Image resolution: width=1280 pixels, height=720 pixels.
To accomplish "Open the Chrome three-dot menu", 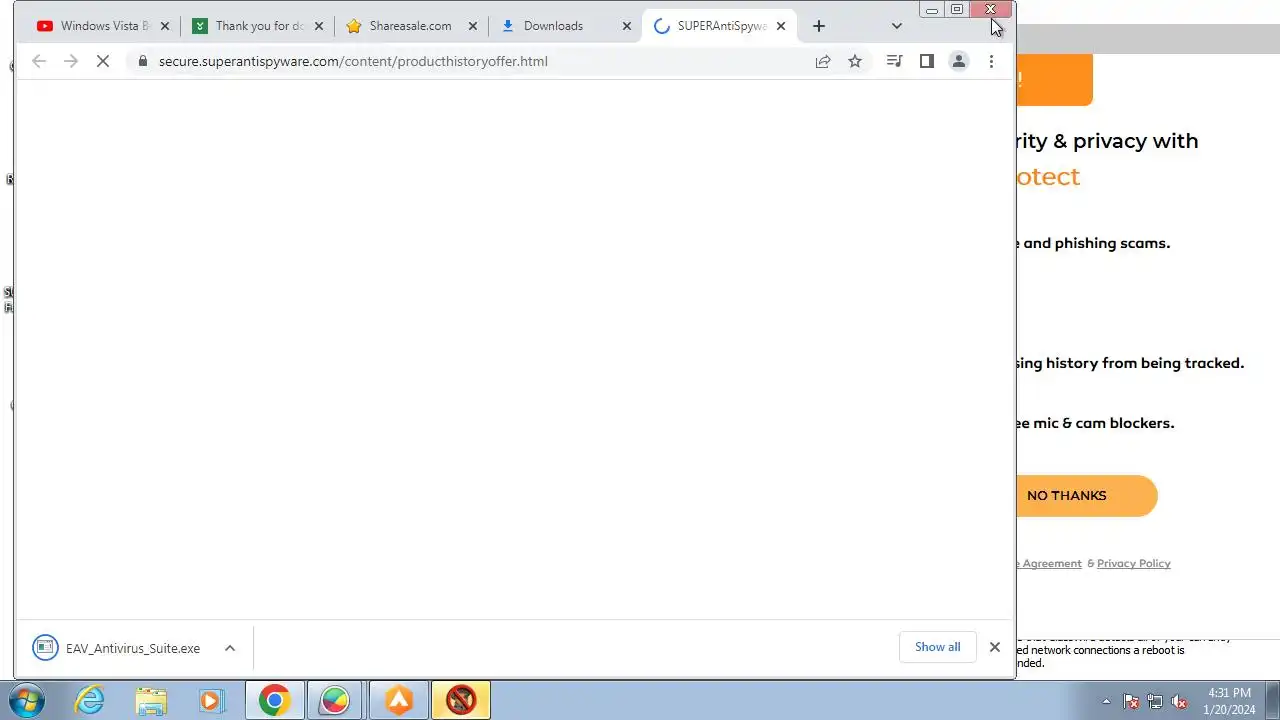I will point(991,61).
